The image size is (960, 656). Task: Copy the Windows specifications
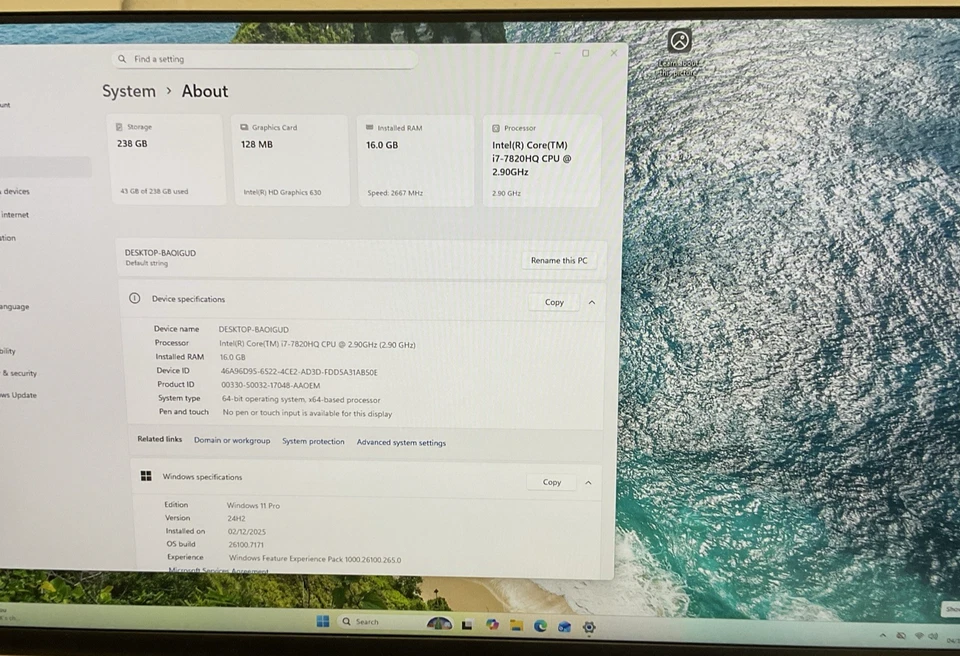pyautogui.click(x=552, y=482)
